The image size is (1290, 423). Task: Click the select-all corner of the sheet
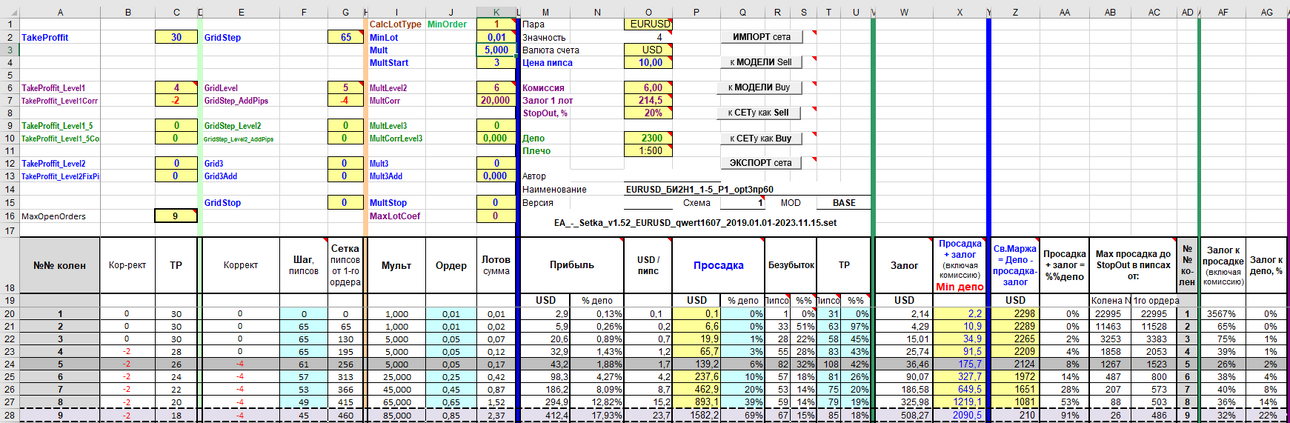coord(8,11)
